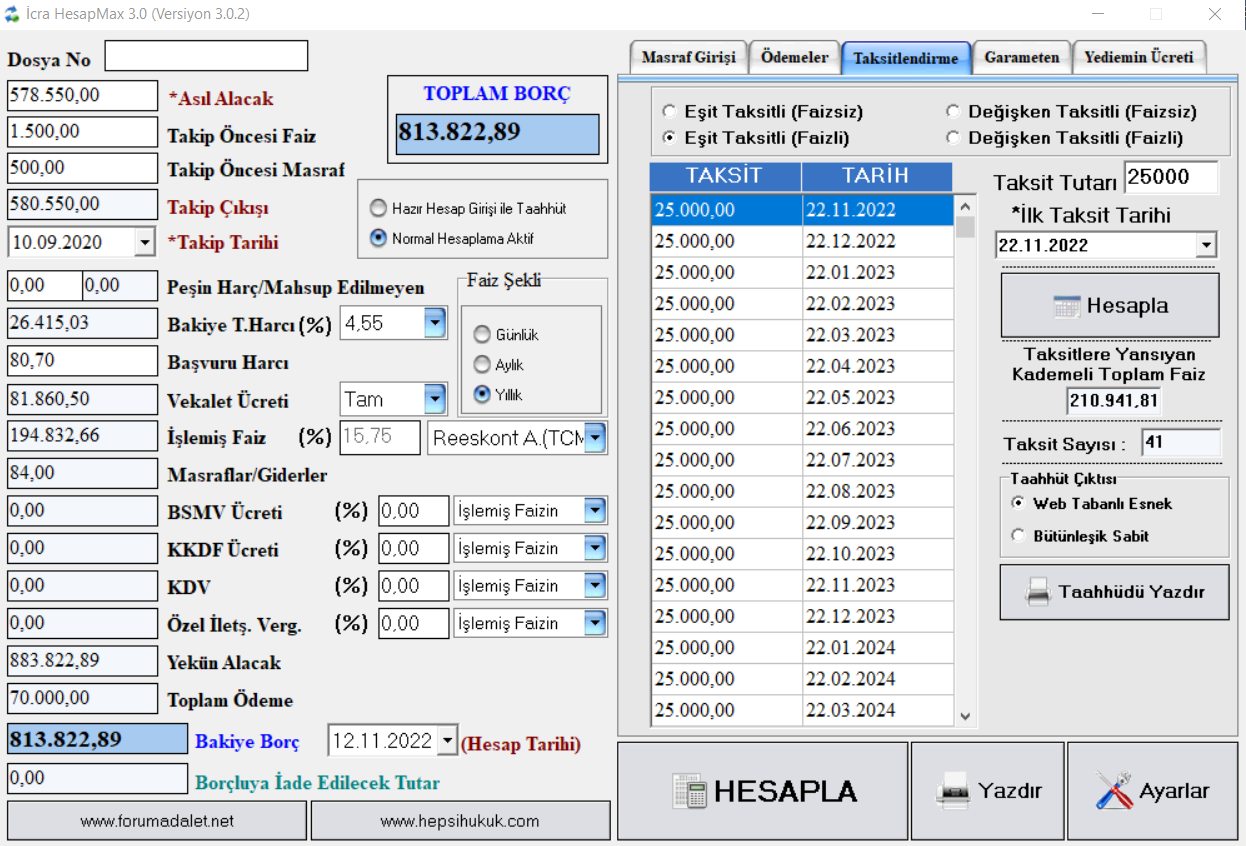Choose Değişken Taksitli (Faizli)

pos(951,137)
